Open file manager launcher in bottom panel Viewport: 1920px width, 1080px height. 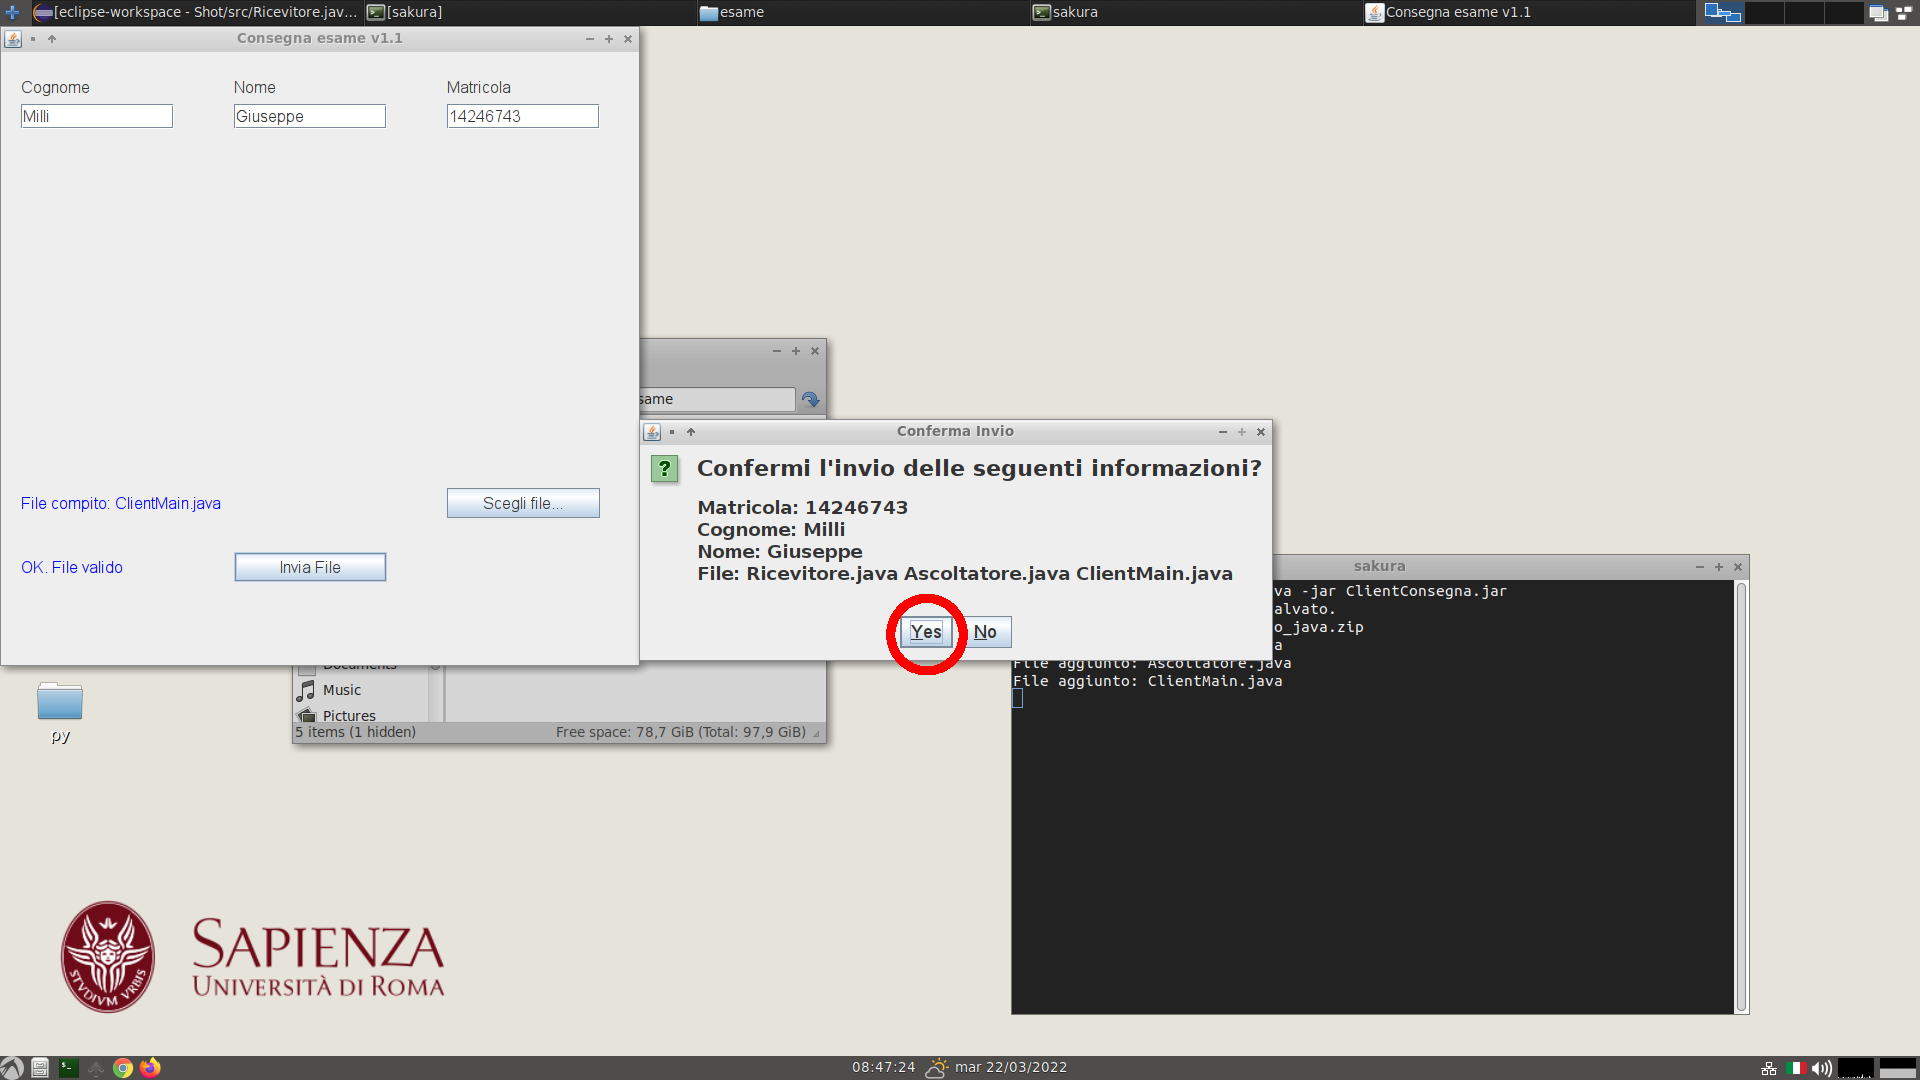coord(40,1068)
